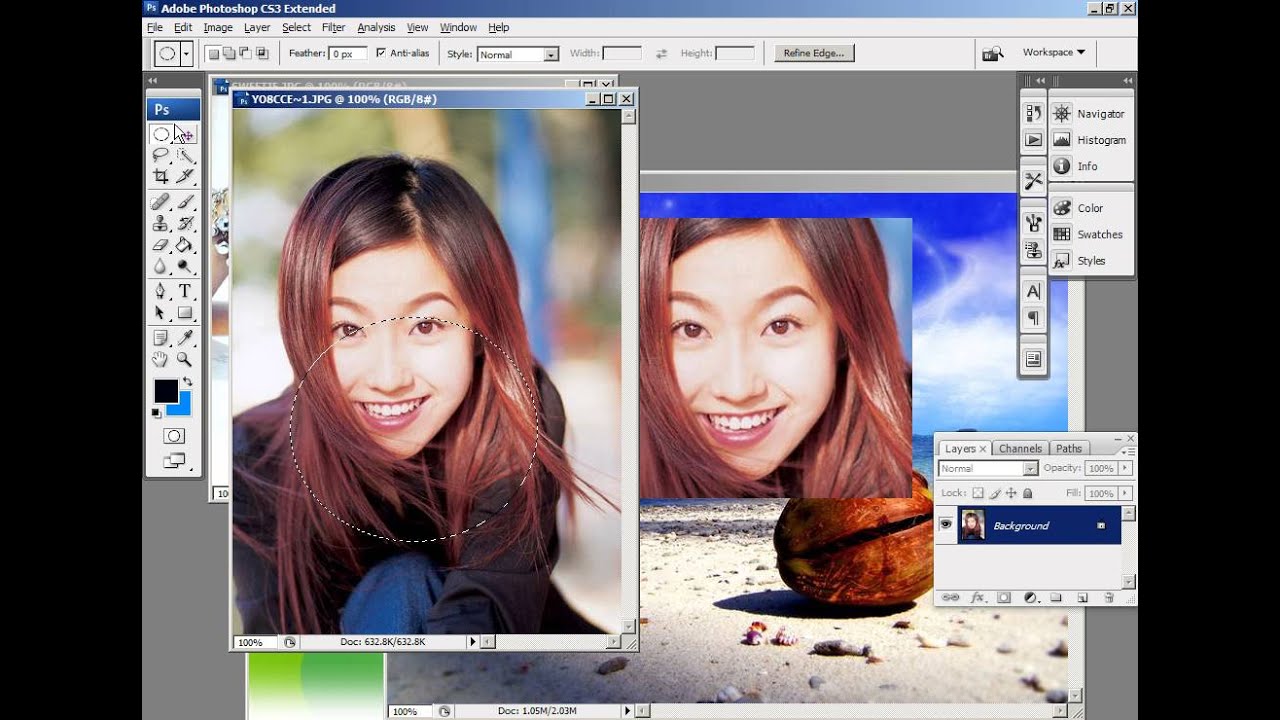
Task: Click the delete layer trash icon
Action: pos(1108,598)
